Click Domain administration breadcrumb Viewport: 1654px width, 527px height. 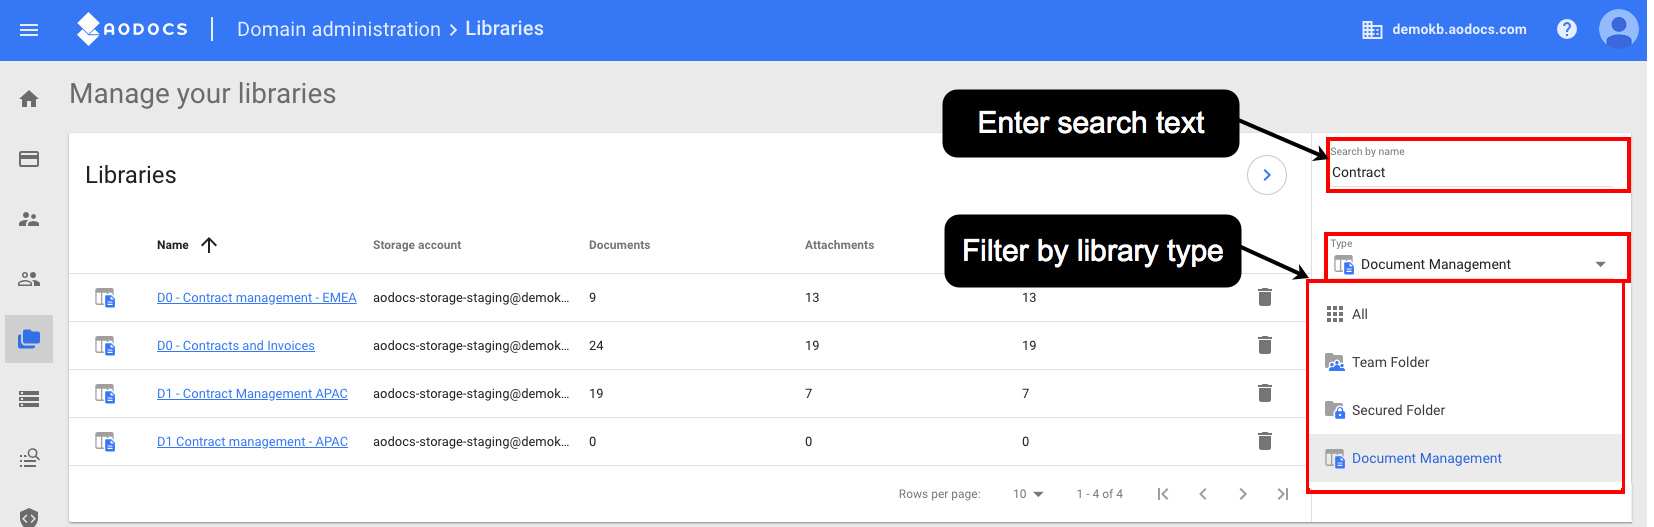pyautogui.click(x=339, y=29)
